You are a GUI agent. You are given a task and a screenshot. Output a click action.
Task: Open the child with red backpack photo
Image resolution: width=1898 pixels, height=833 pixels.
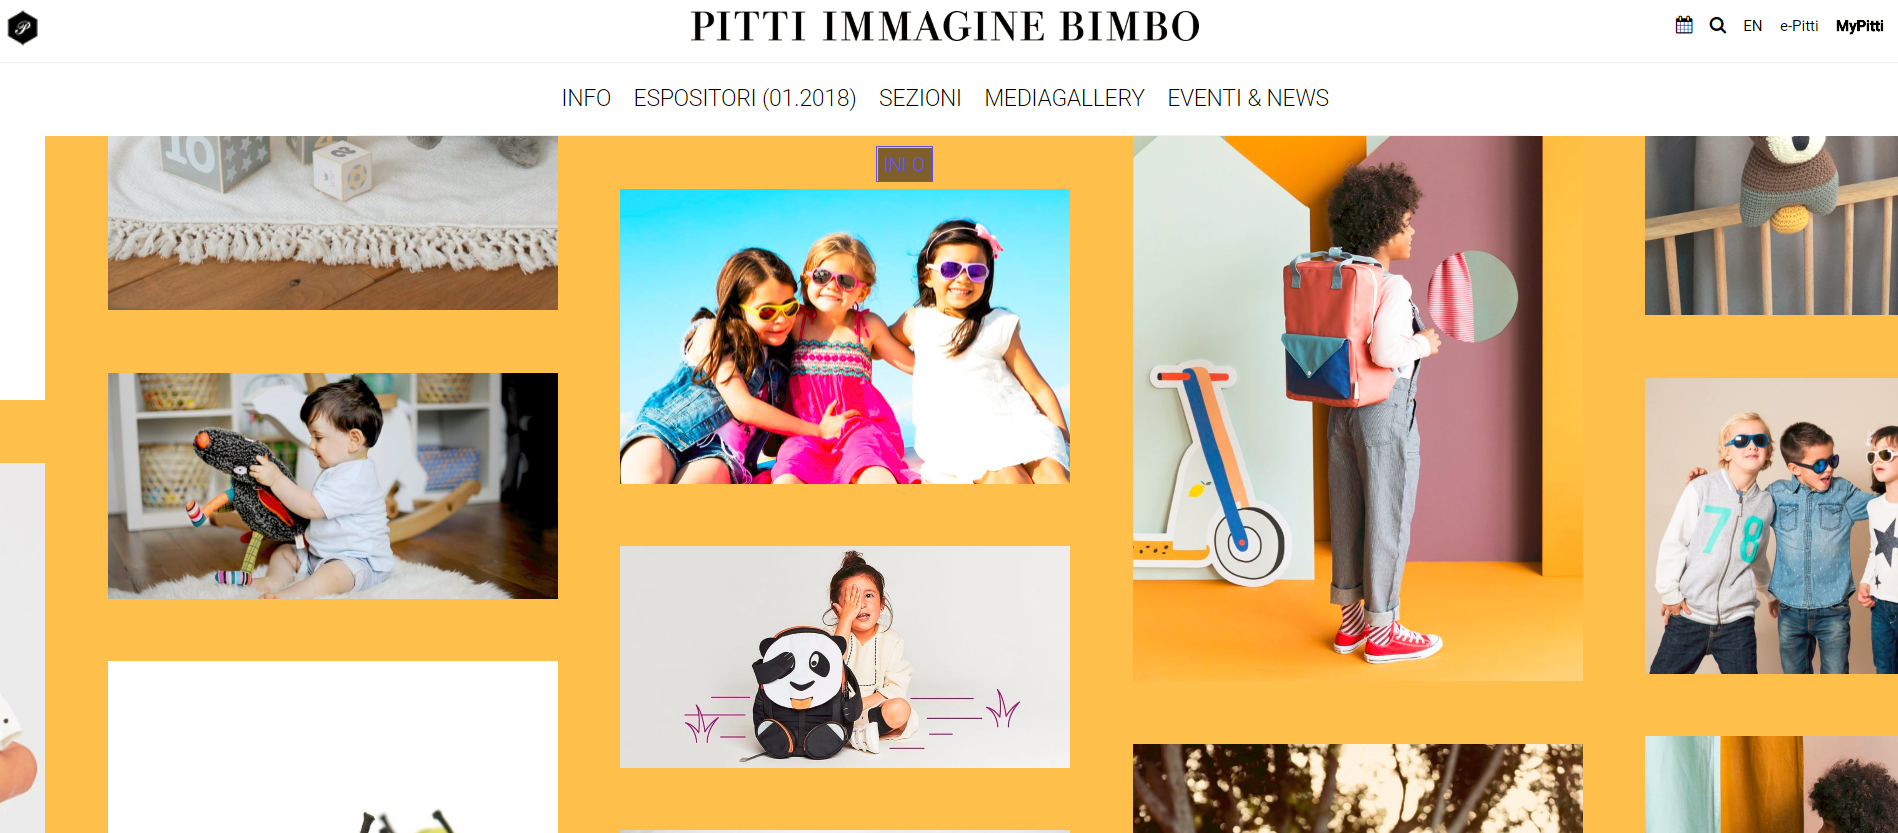click(x=1358, y=408)
